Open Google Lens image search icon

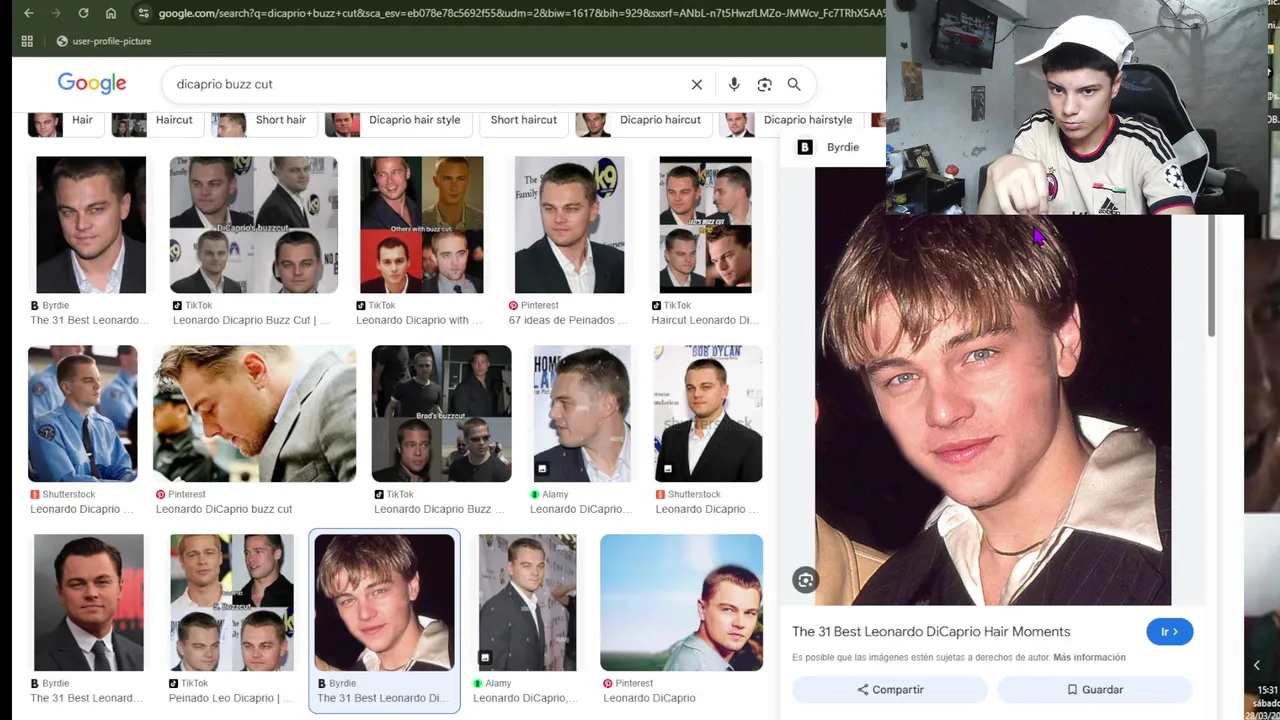click(x=764, y=85)
